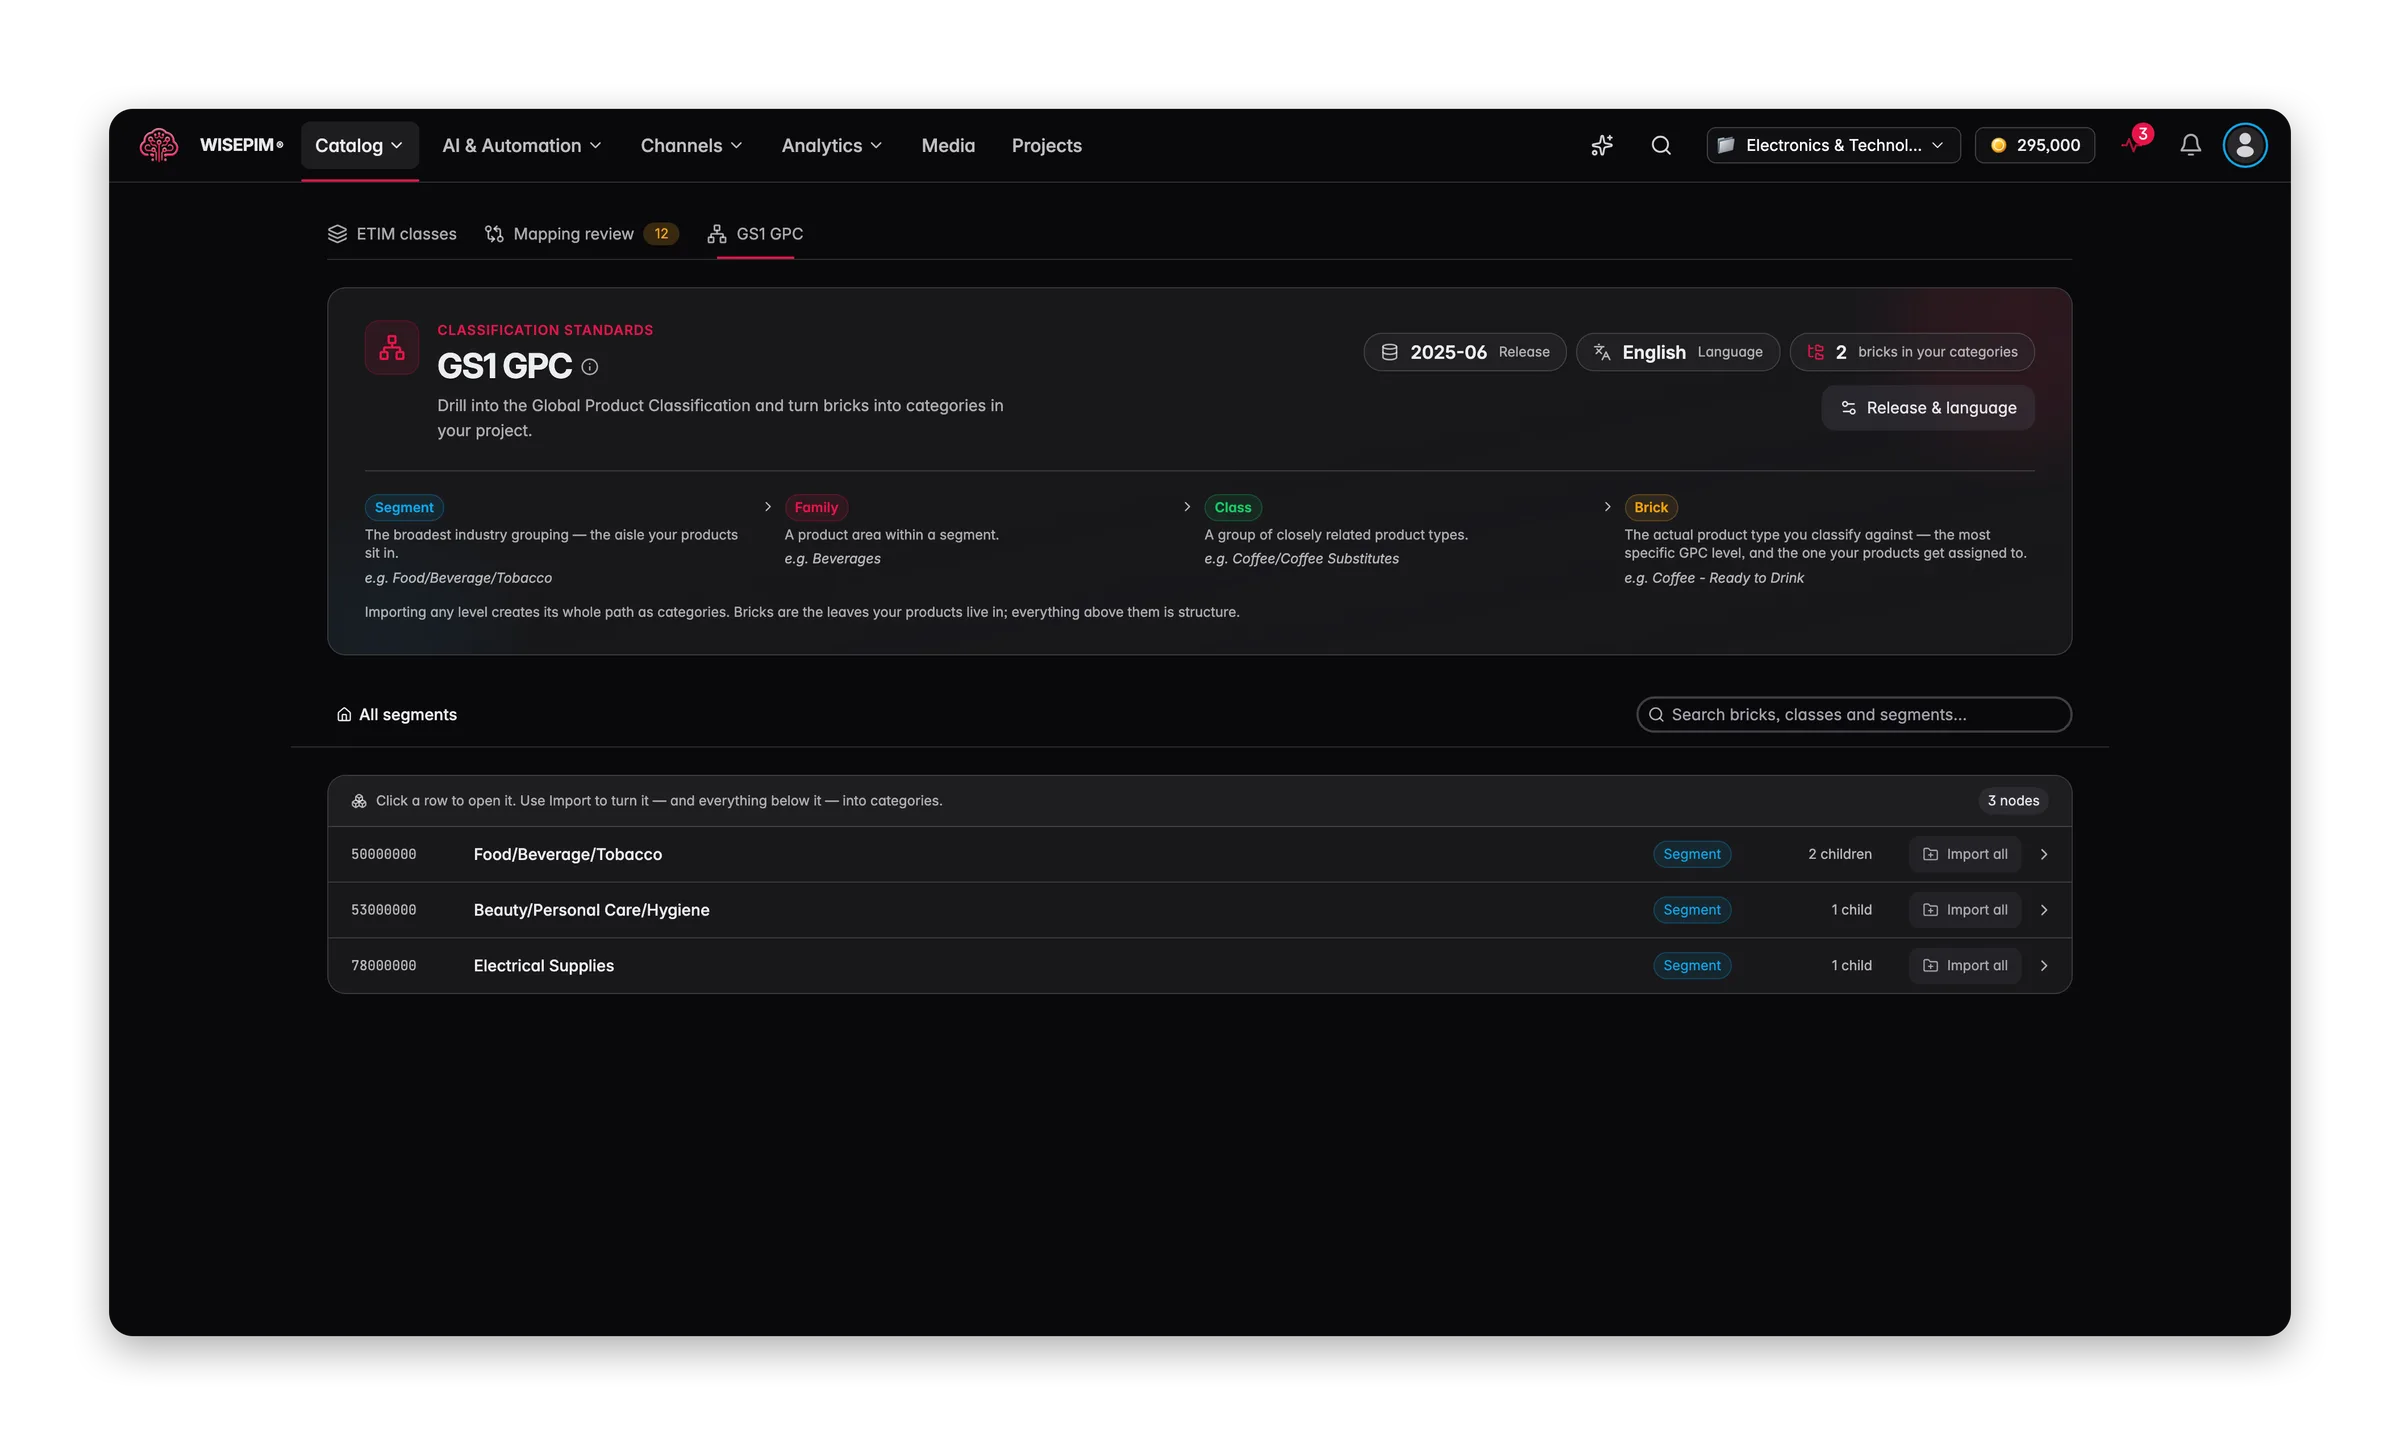Image resolution: width=2400 pixels, height=1445 pixels.
Task: Click the red GS1 GPC hierarchy icon tile
Action: (x=392, y=347)
